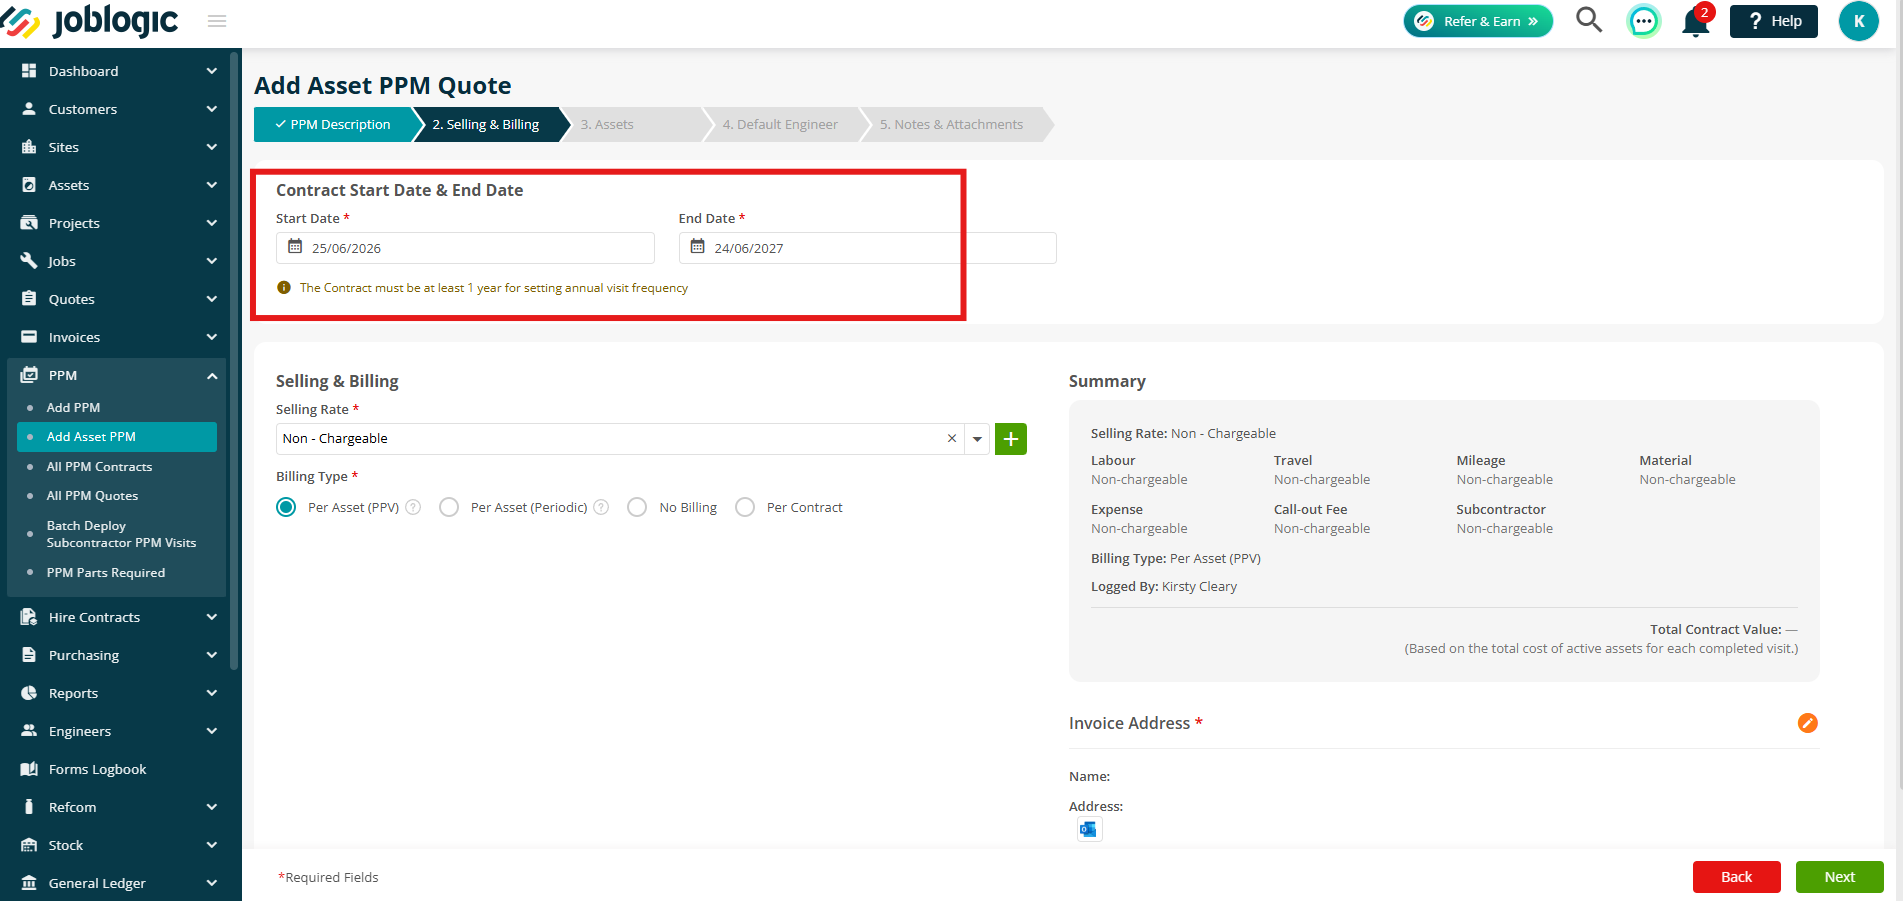Toggle the hamburger menu icon
This screenshot has width=1903, height=901.
coord(217,21)
